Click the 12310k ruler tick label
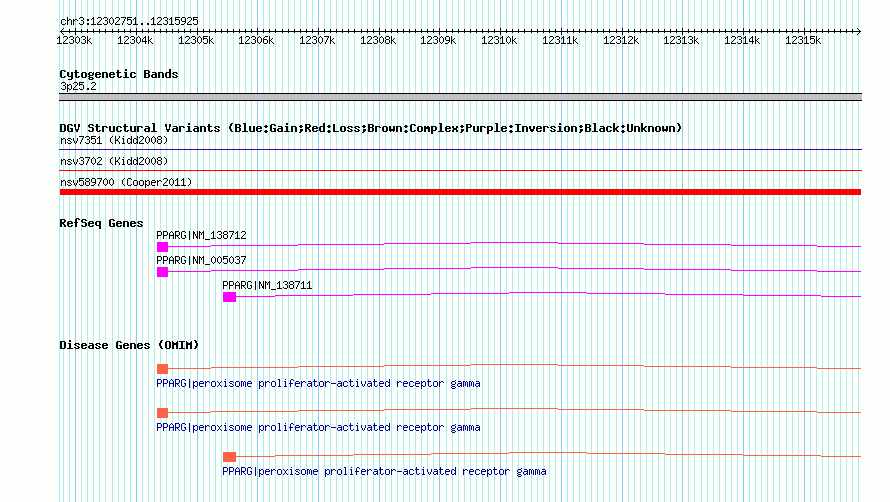The height and width of the screenshot is (502, 890). pos(499,40)
